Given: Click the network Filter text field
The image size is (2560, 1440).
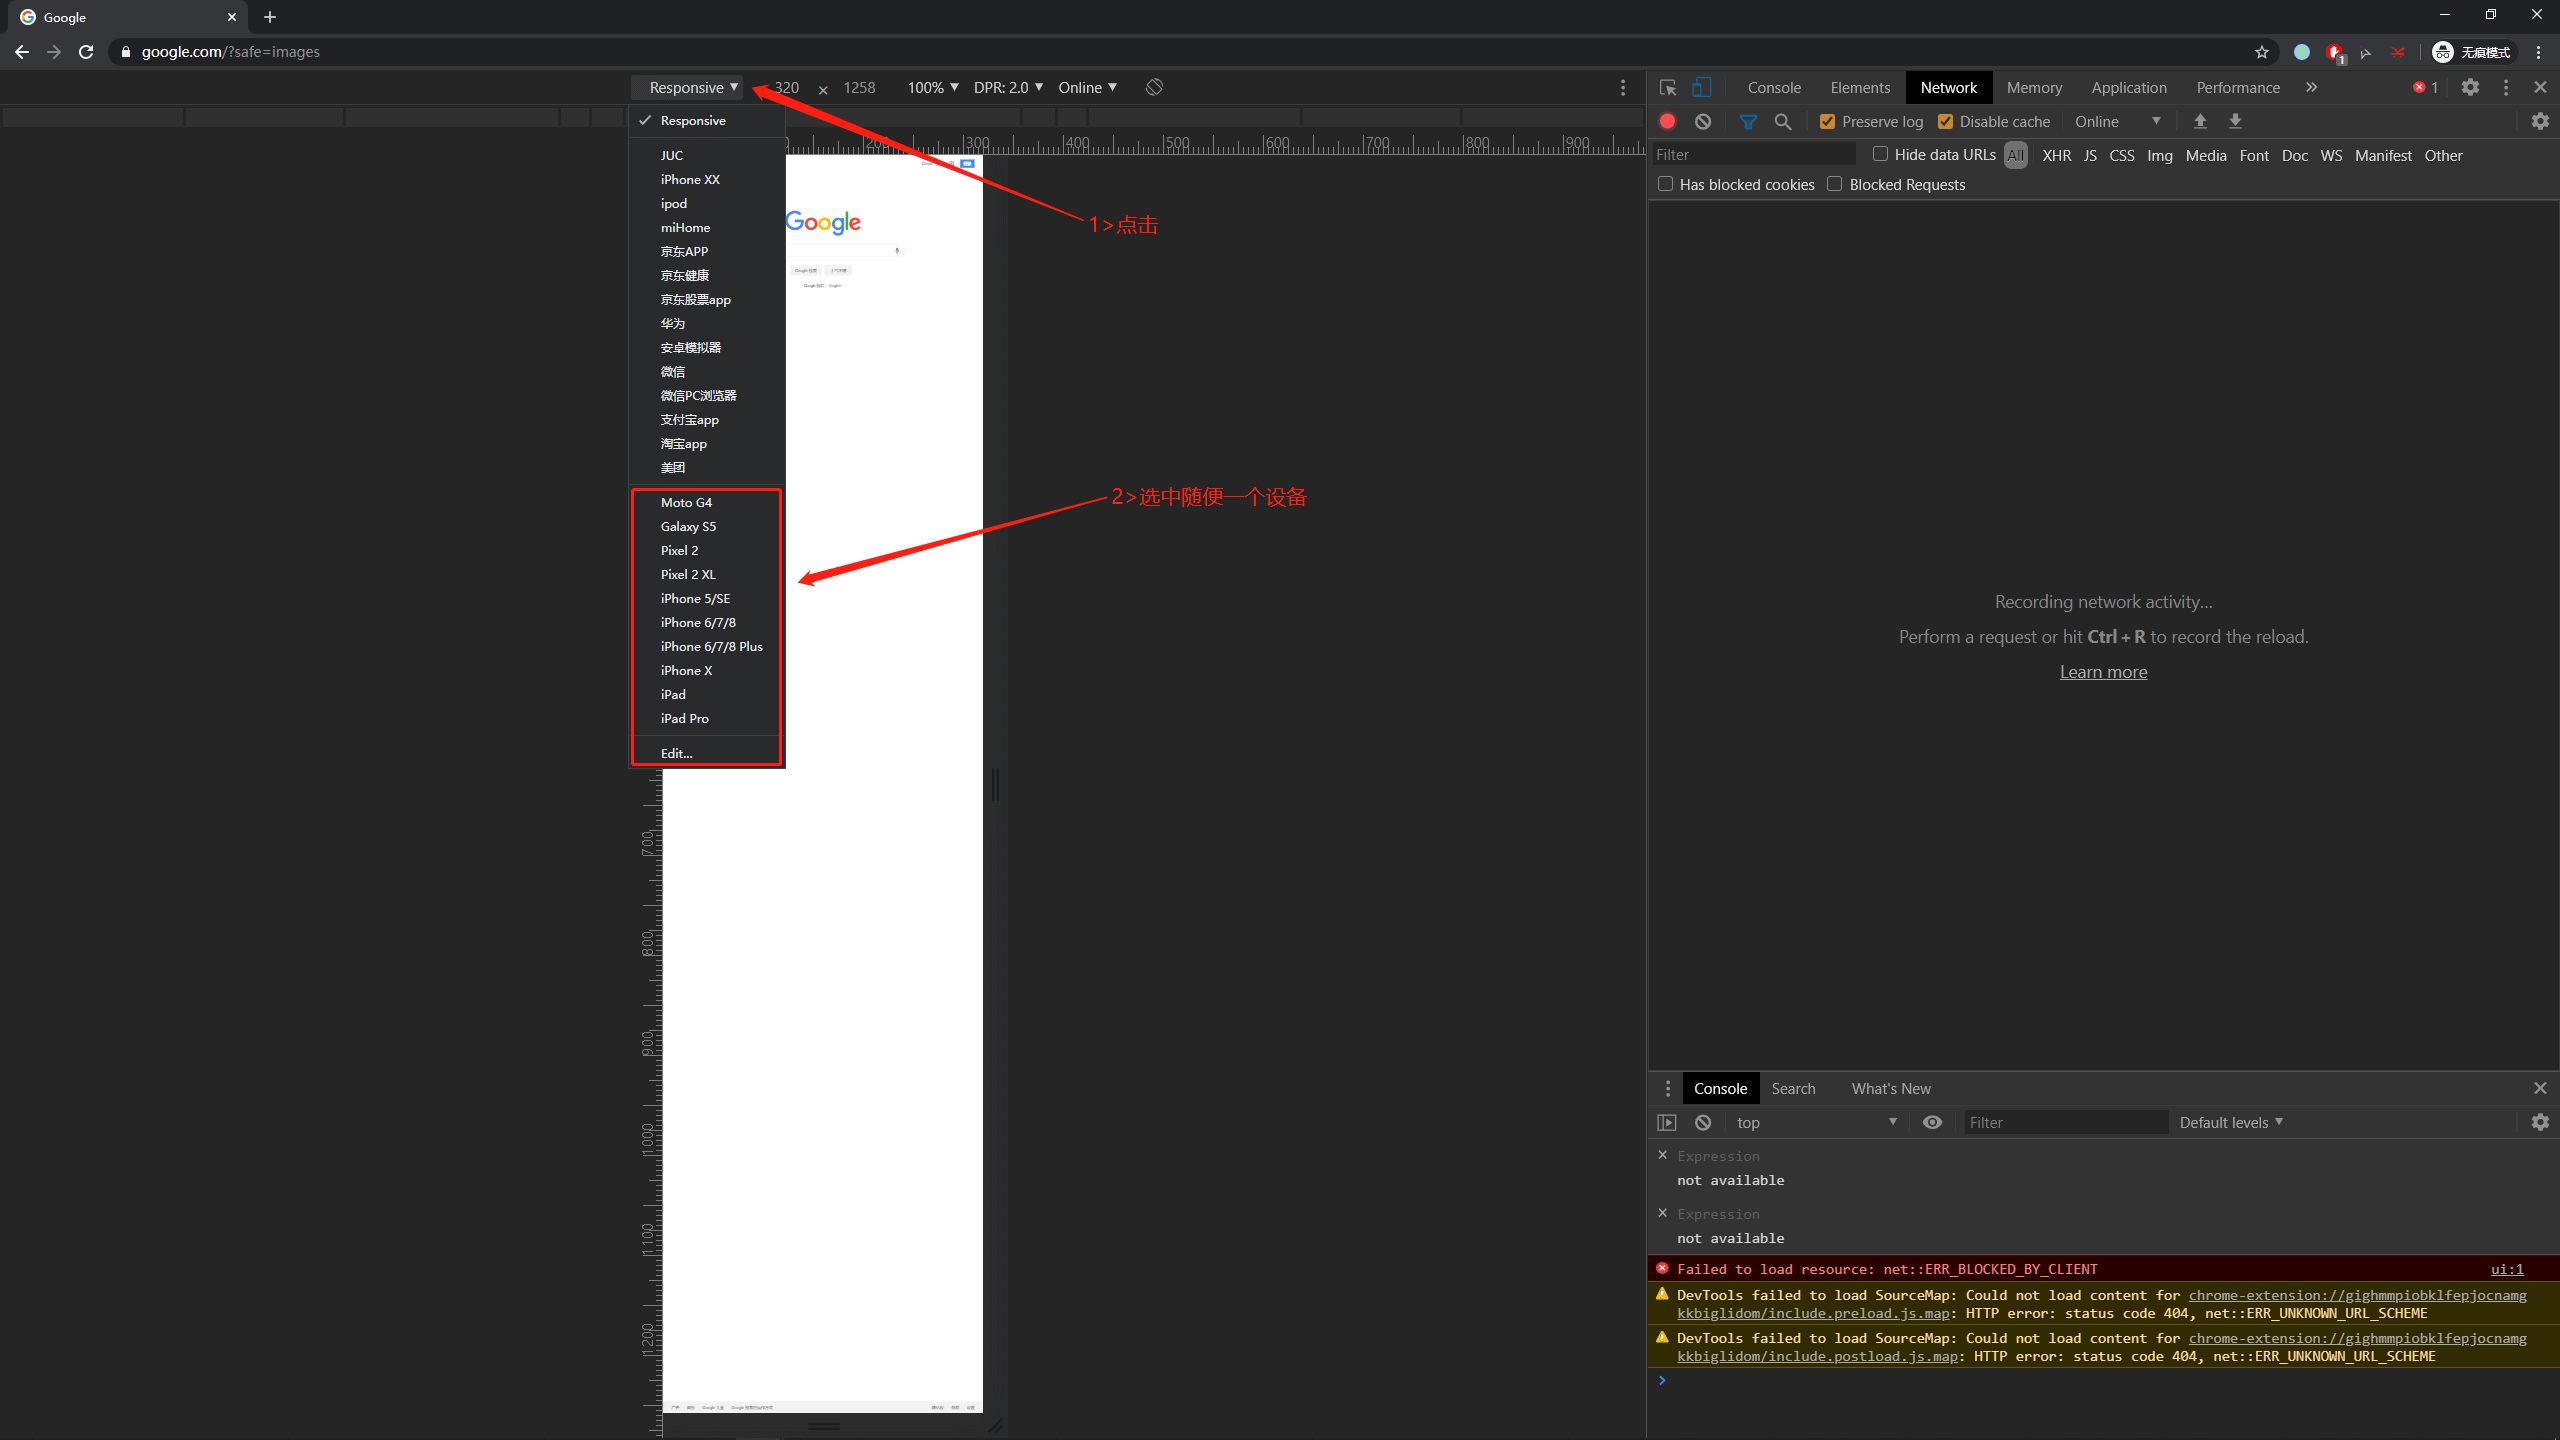Looking at the screenshot, I should pyautogui.click(x=1752, y=154).
